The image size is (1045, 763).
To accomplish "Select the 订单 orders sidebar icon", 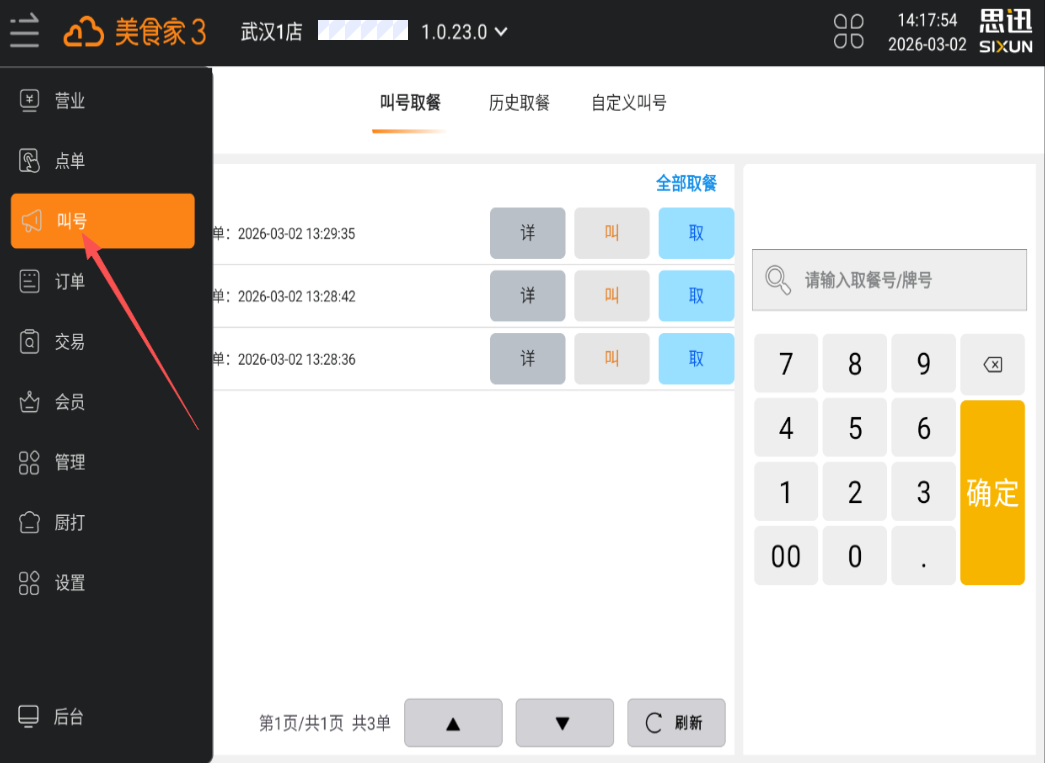I will pyautogui.click(x=31, y=282).
